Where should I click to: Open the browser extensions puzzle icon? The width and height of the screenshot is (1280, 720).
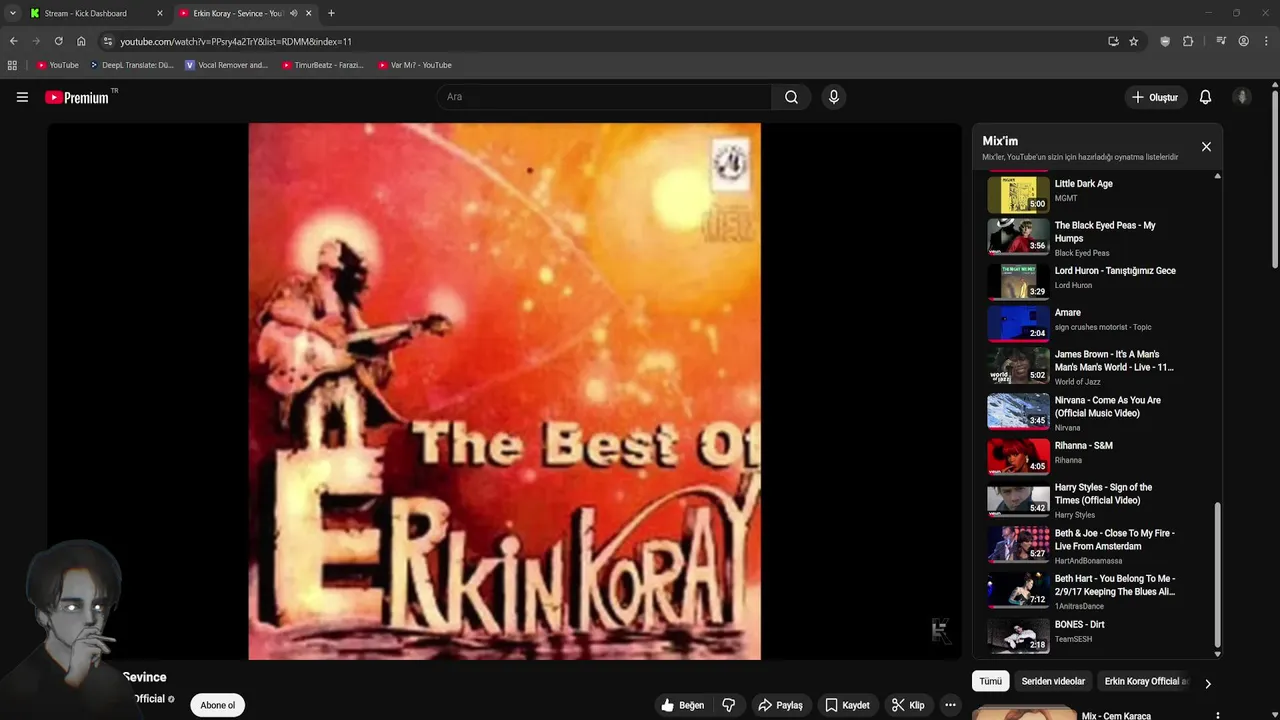click(x=1188, y=41)
